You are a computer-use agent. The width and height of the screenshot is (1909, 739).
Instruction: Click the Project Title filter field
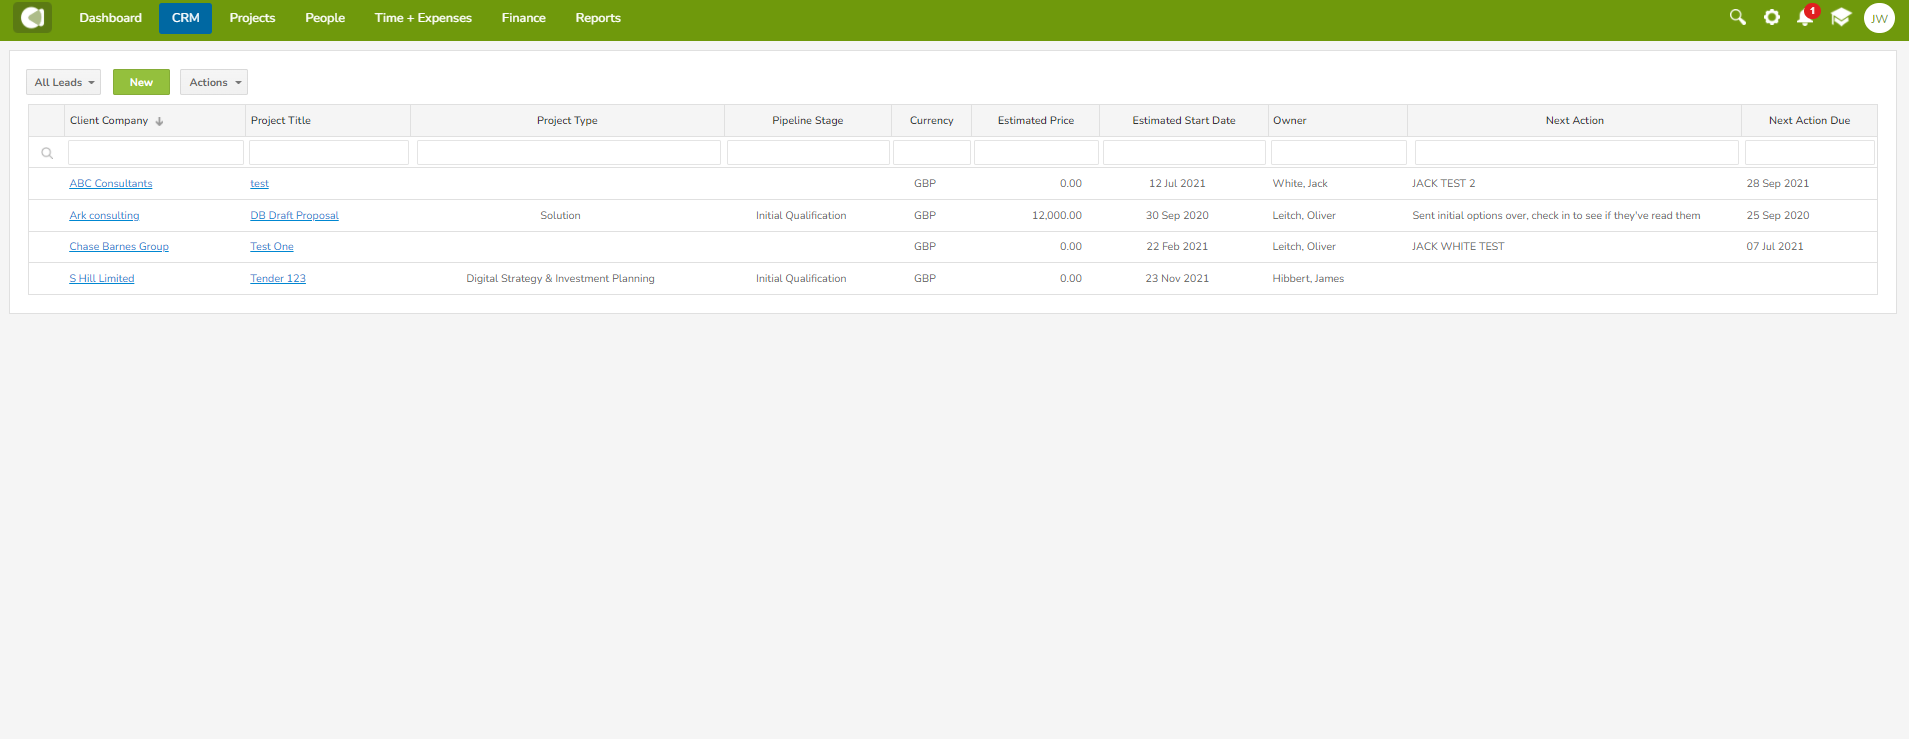point(329,152)
